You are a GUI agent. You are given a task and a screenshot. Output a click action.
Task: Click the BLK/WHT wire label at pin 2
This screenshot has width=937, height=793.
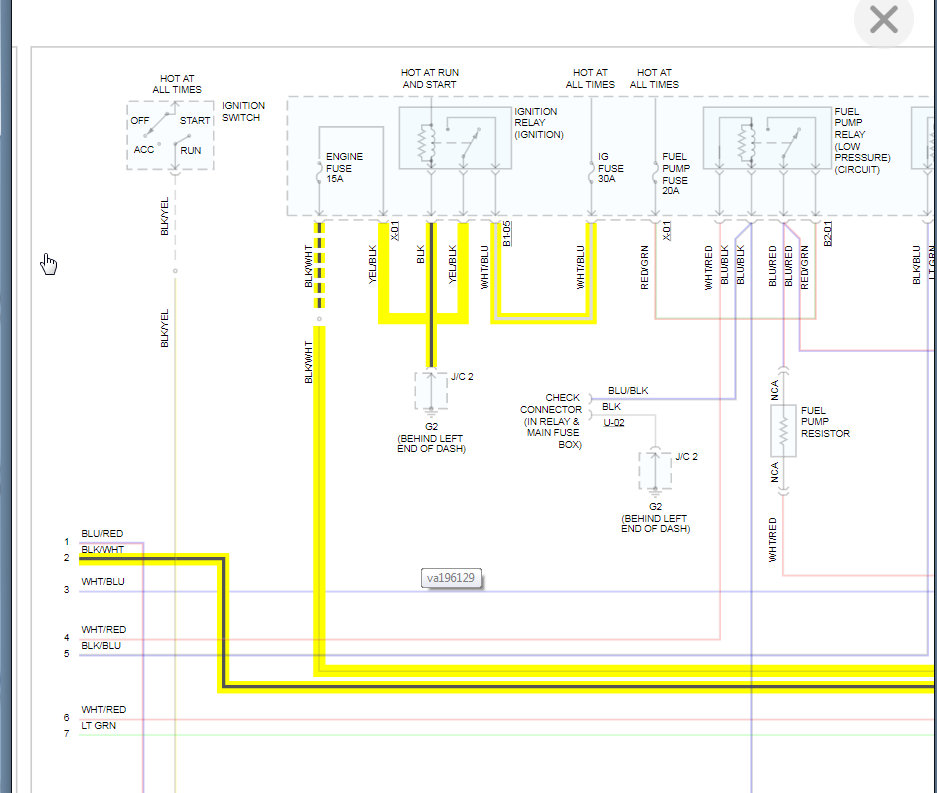pyautogui.click(x=103, y=550)
